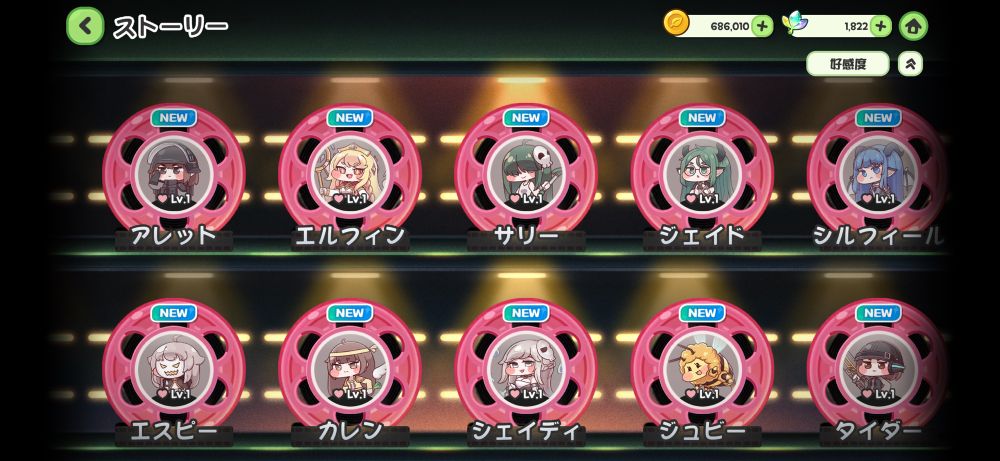
Task: Tap the rainbow gem currency icon
Action: (794, 24)
